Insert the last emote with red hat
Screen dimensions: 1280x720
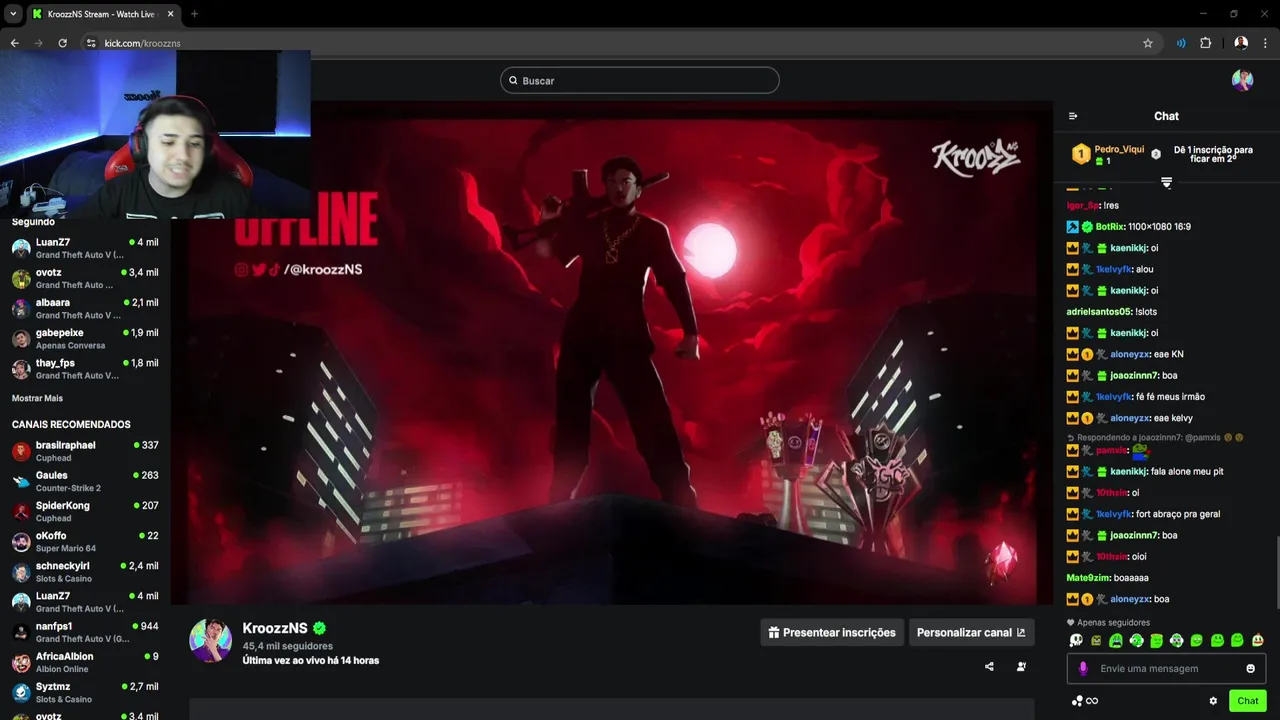pos(1257,640)
